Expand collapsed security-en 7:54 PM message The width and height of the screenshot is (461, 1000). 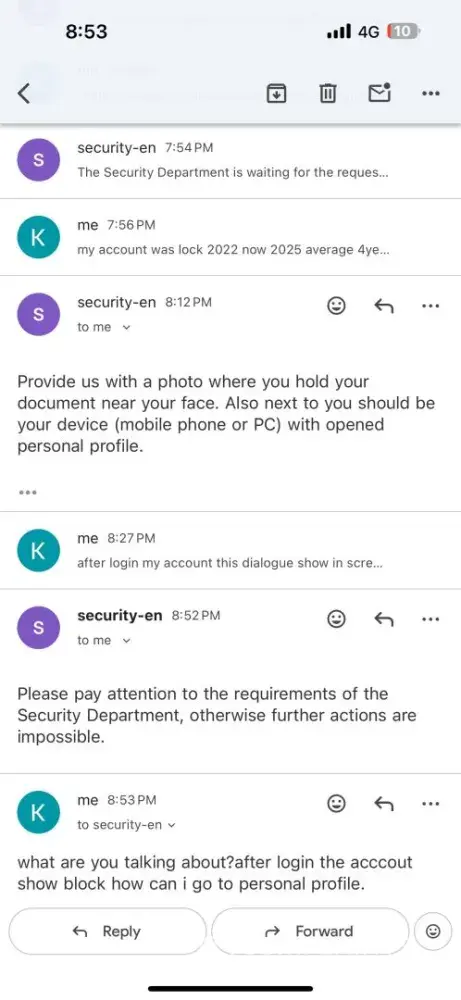tap(230, 160)
